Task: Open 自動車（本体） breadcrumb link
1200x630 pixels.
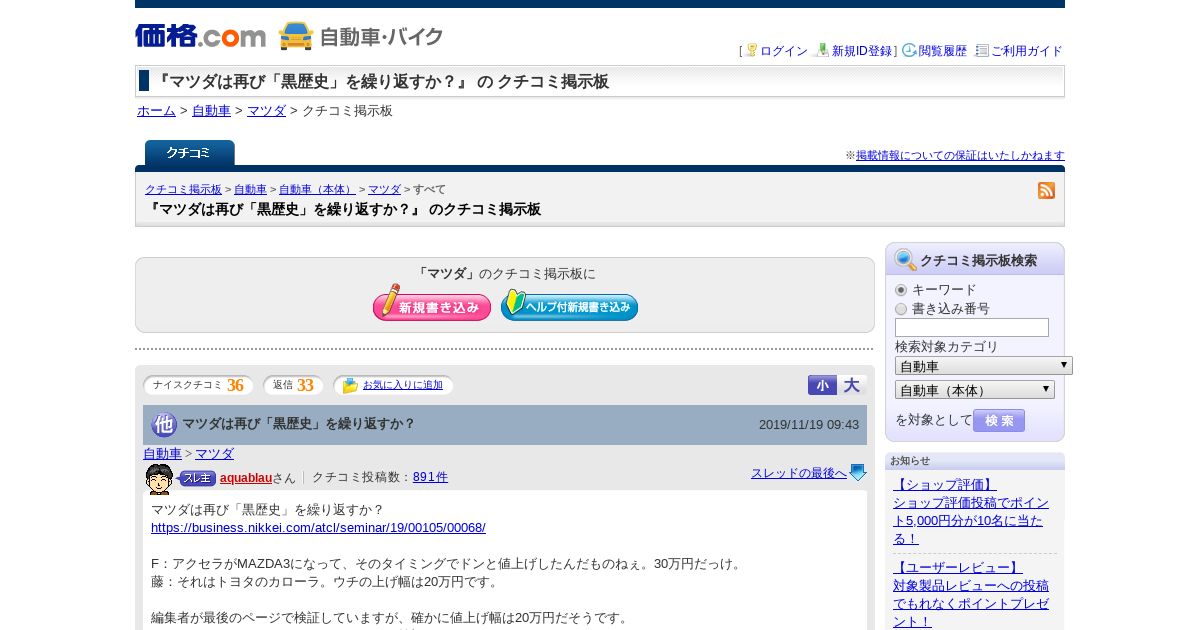Action: [x=317, y=189]
